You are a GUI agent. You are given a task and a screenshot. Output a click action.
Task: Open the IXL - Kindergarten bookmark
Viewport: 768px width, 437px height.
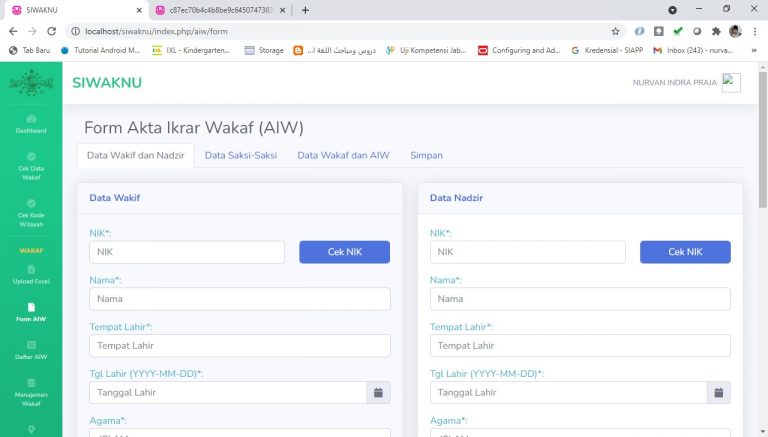(191, 50)
